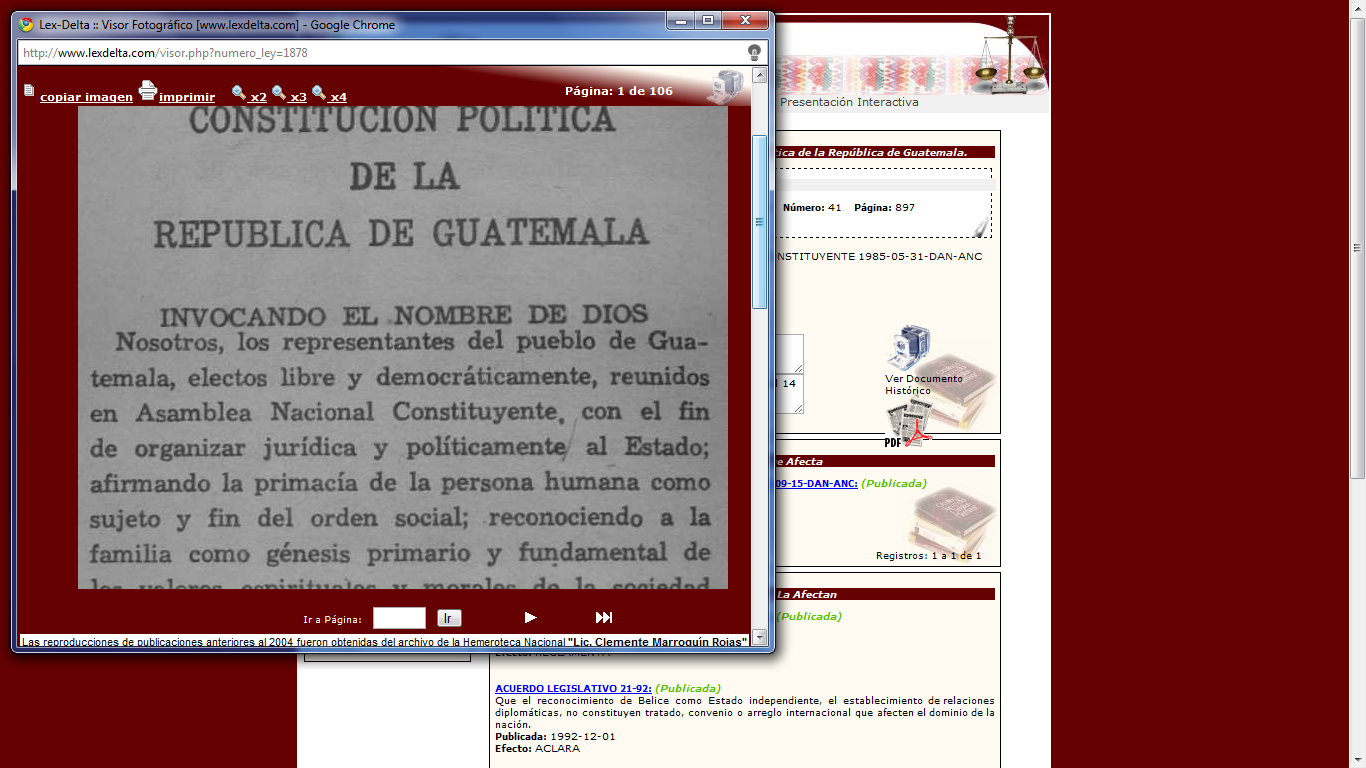The image size is (1366, 768).
Task: Jump to the last page
Action: pos(604,618)
